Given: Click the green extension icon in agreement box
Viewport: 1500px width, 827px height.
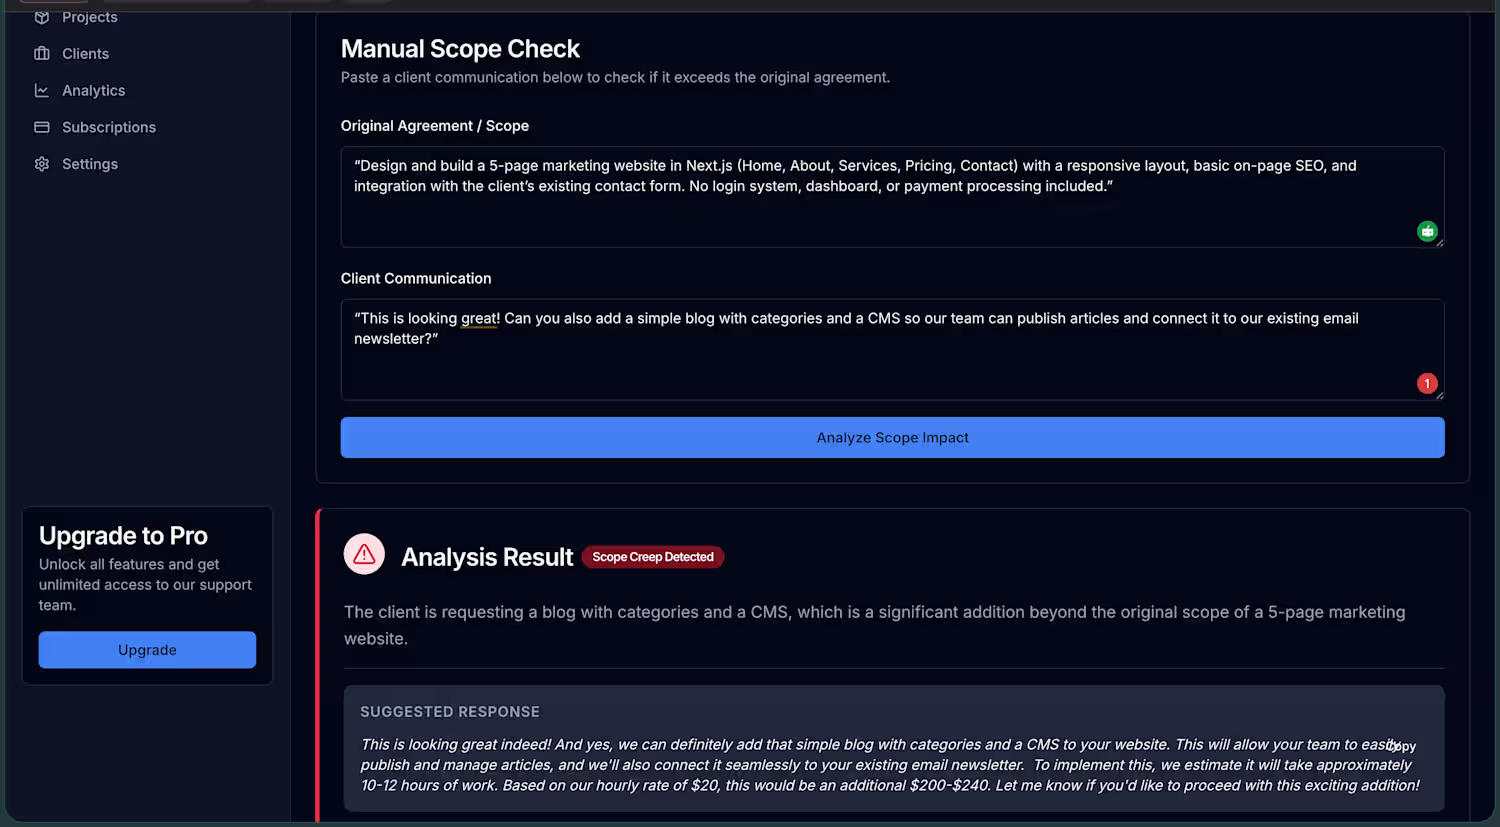Looking at the screenshot, I should coord(1427,231).
